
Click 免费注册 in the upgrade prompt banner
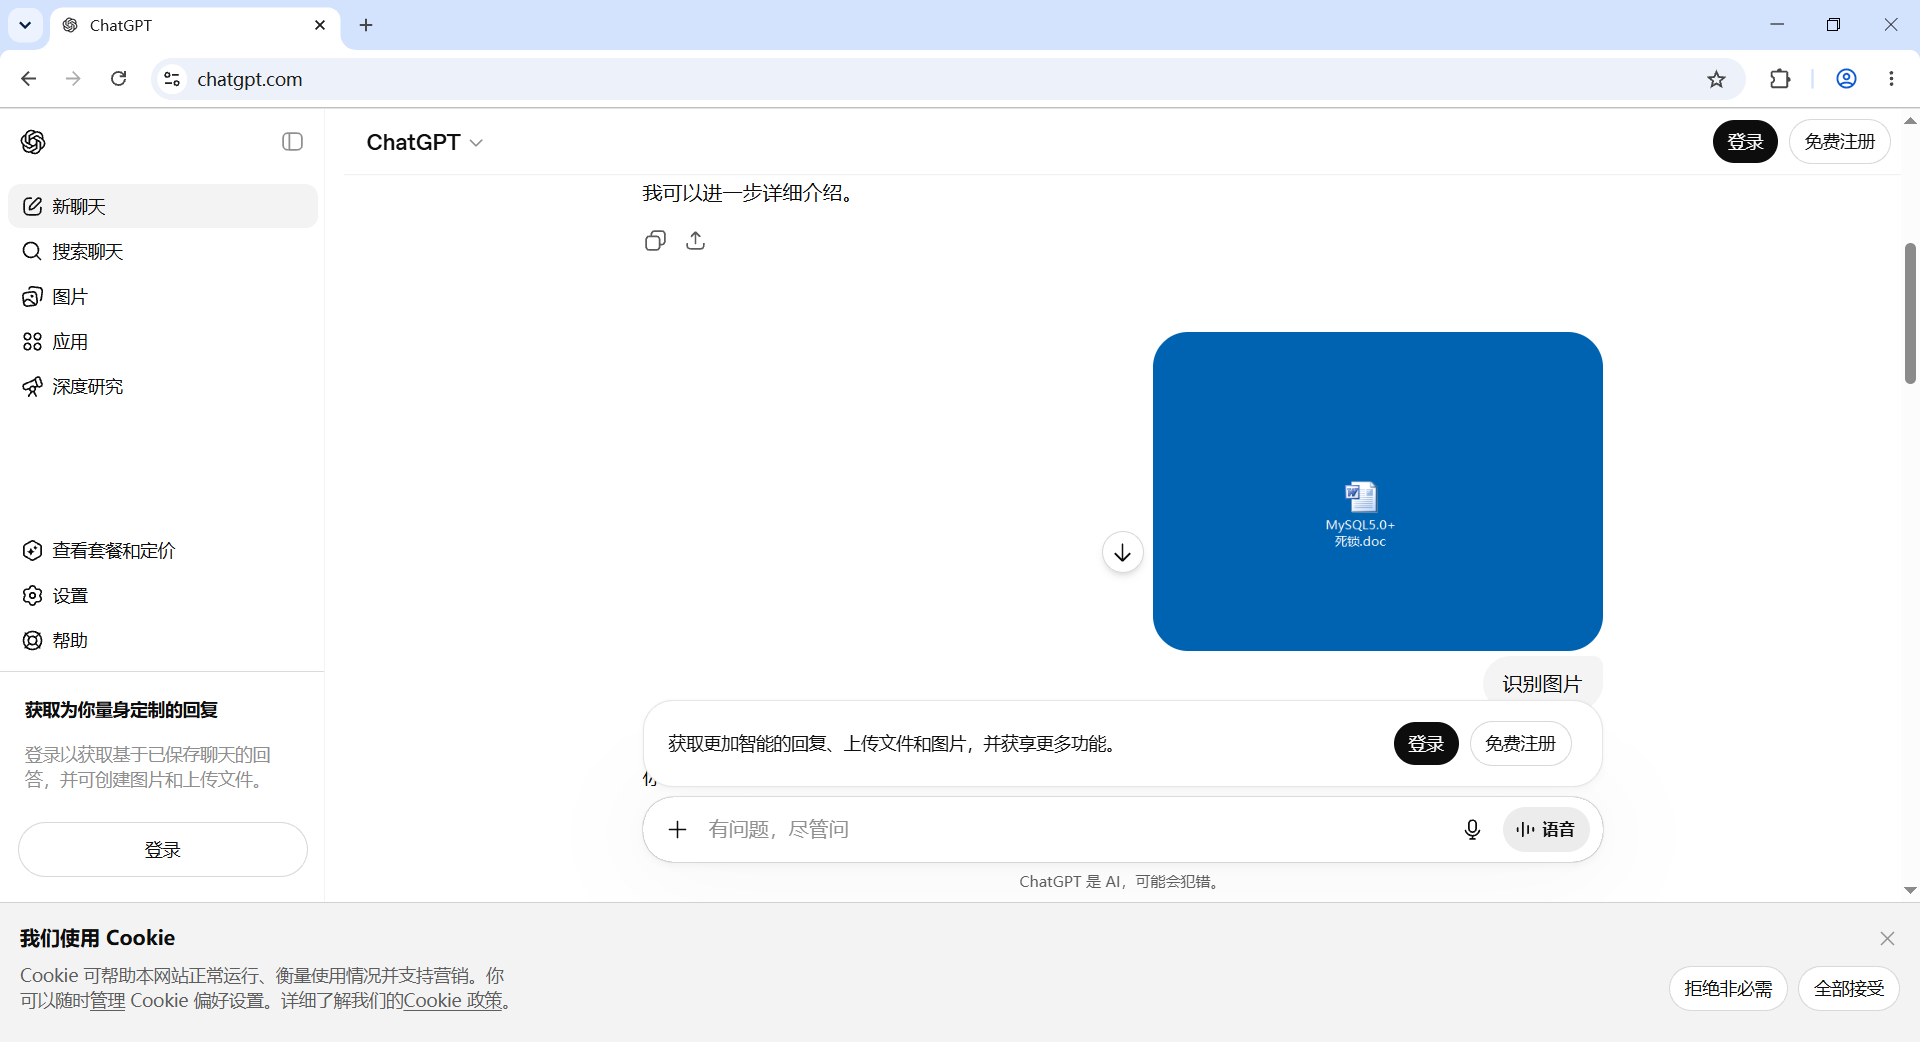point(1520,743)
